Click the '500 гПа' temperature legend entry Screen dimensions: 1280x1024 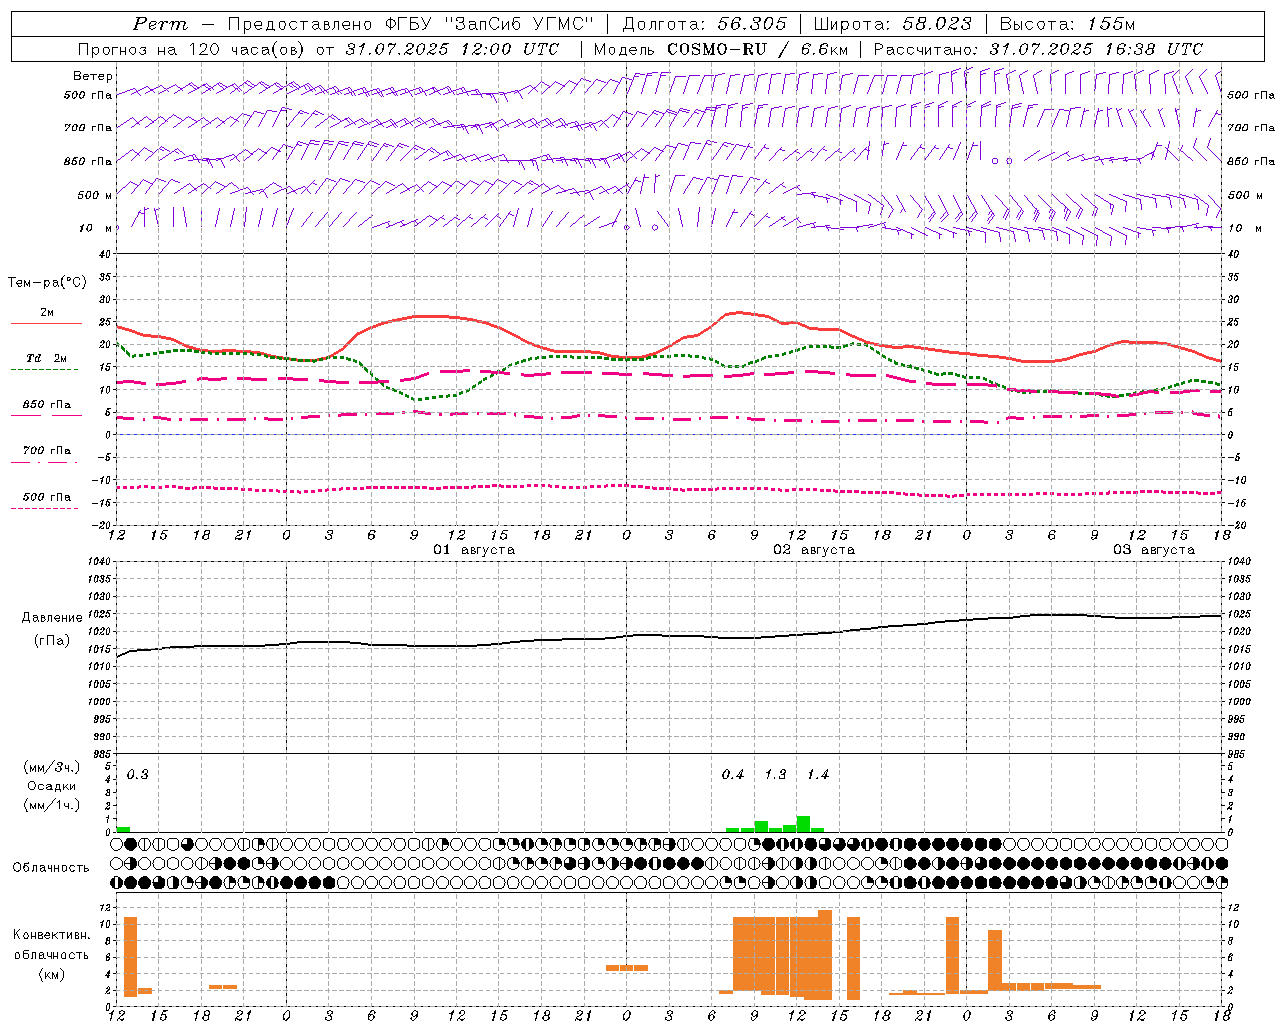pyautogui.click(x=46, y=497)
